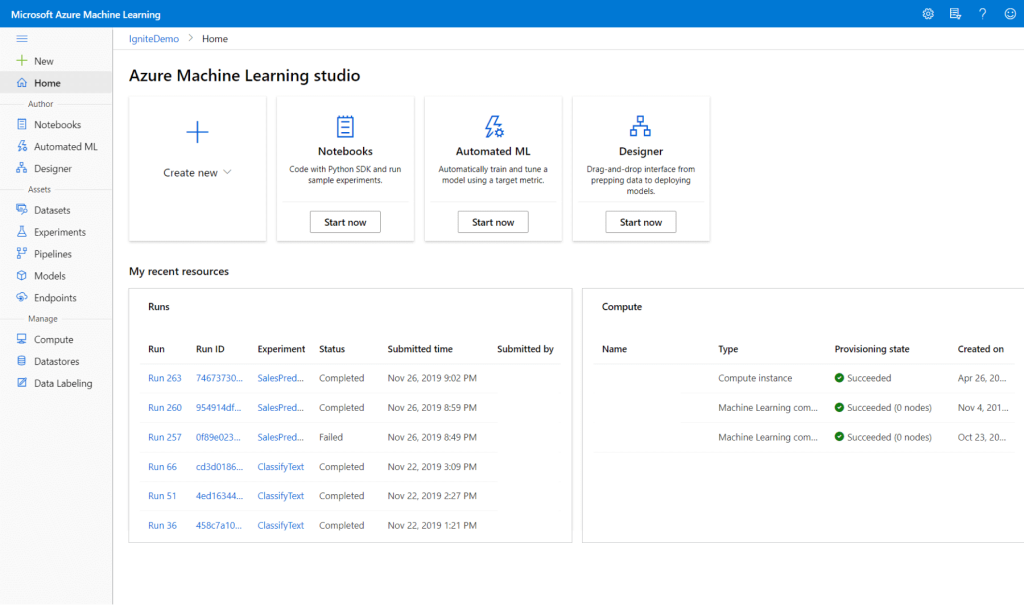Open Run 36 link
The image size is (1024, 605).
click(162, 525)
